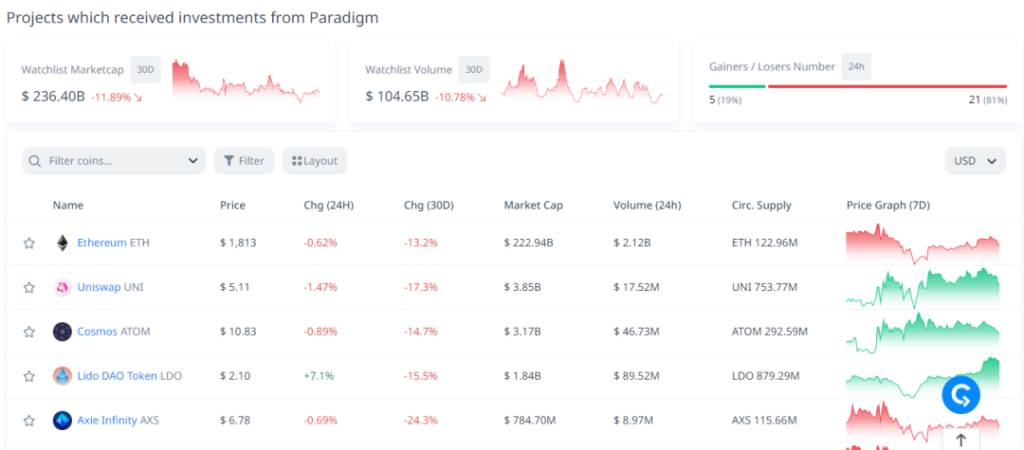Screen dimensions: 1024x450
Task: Click the Cosmos ATOM logo icon
Action: click(62, 331)
